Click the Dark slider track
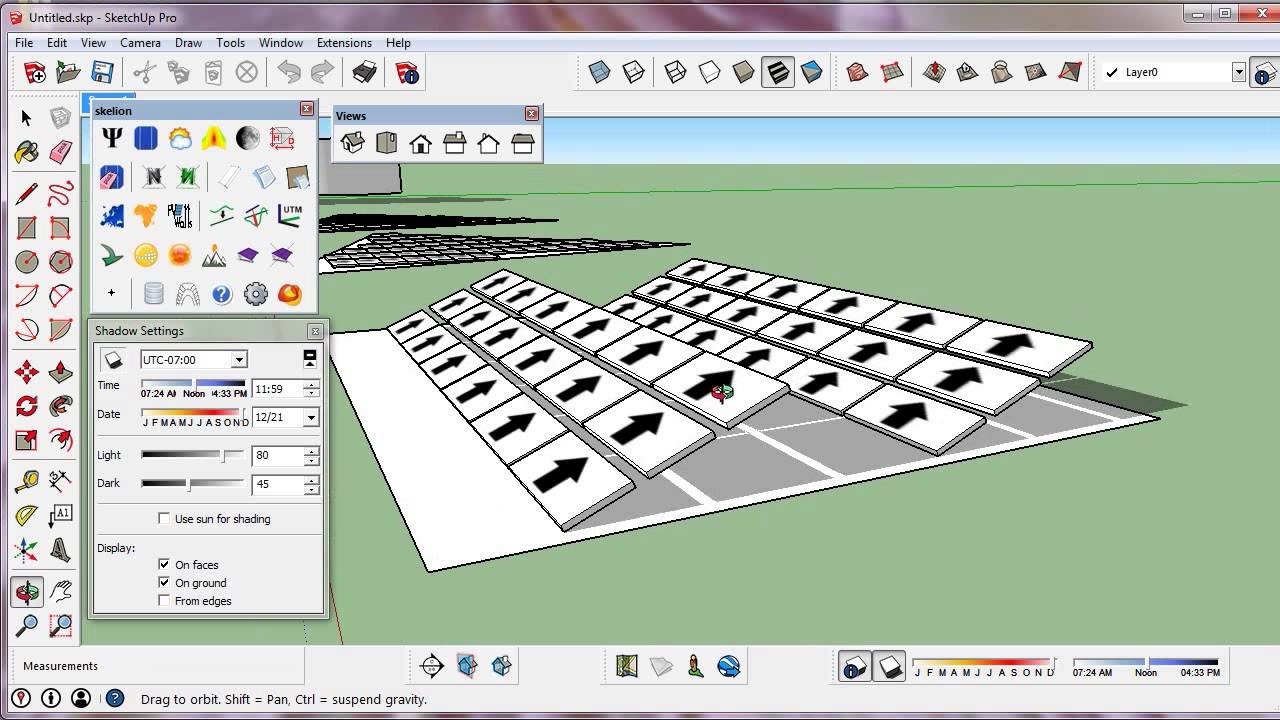Viewport: 1280px width, 720px height. point(192,484)
